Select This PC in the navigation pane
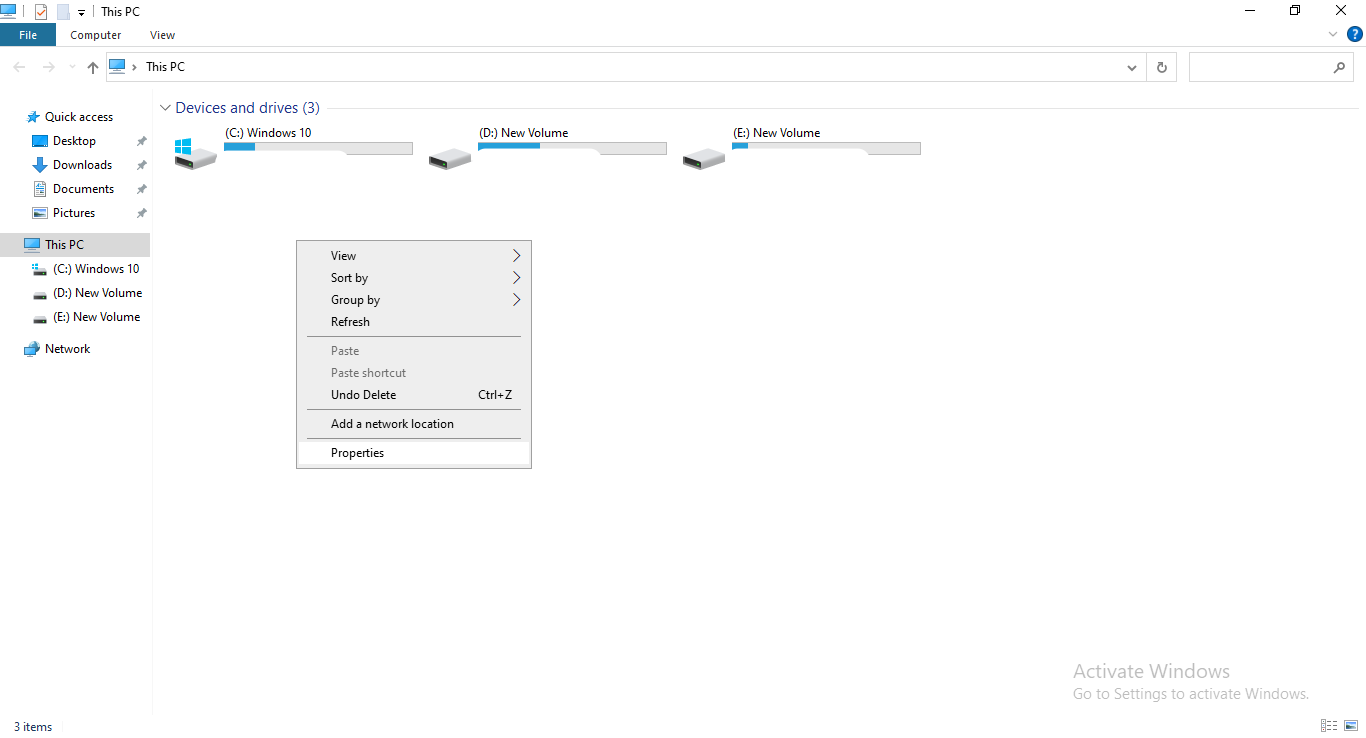 (x=75, y=245)
